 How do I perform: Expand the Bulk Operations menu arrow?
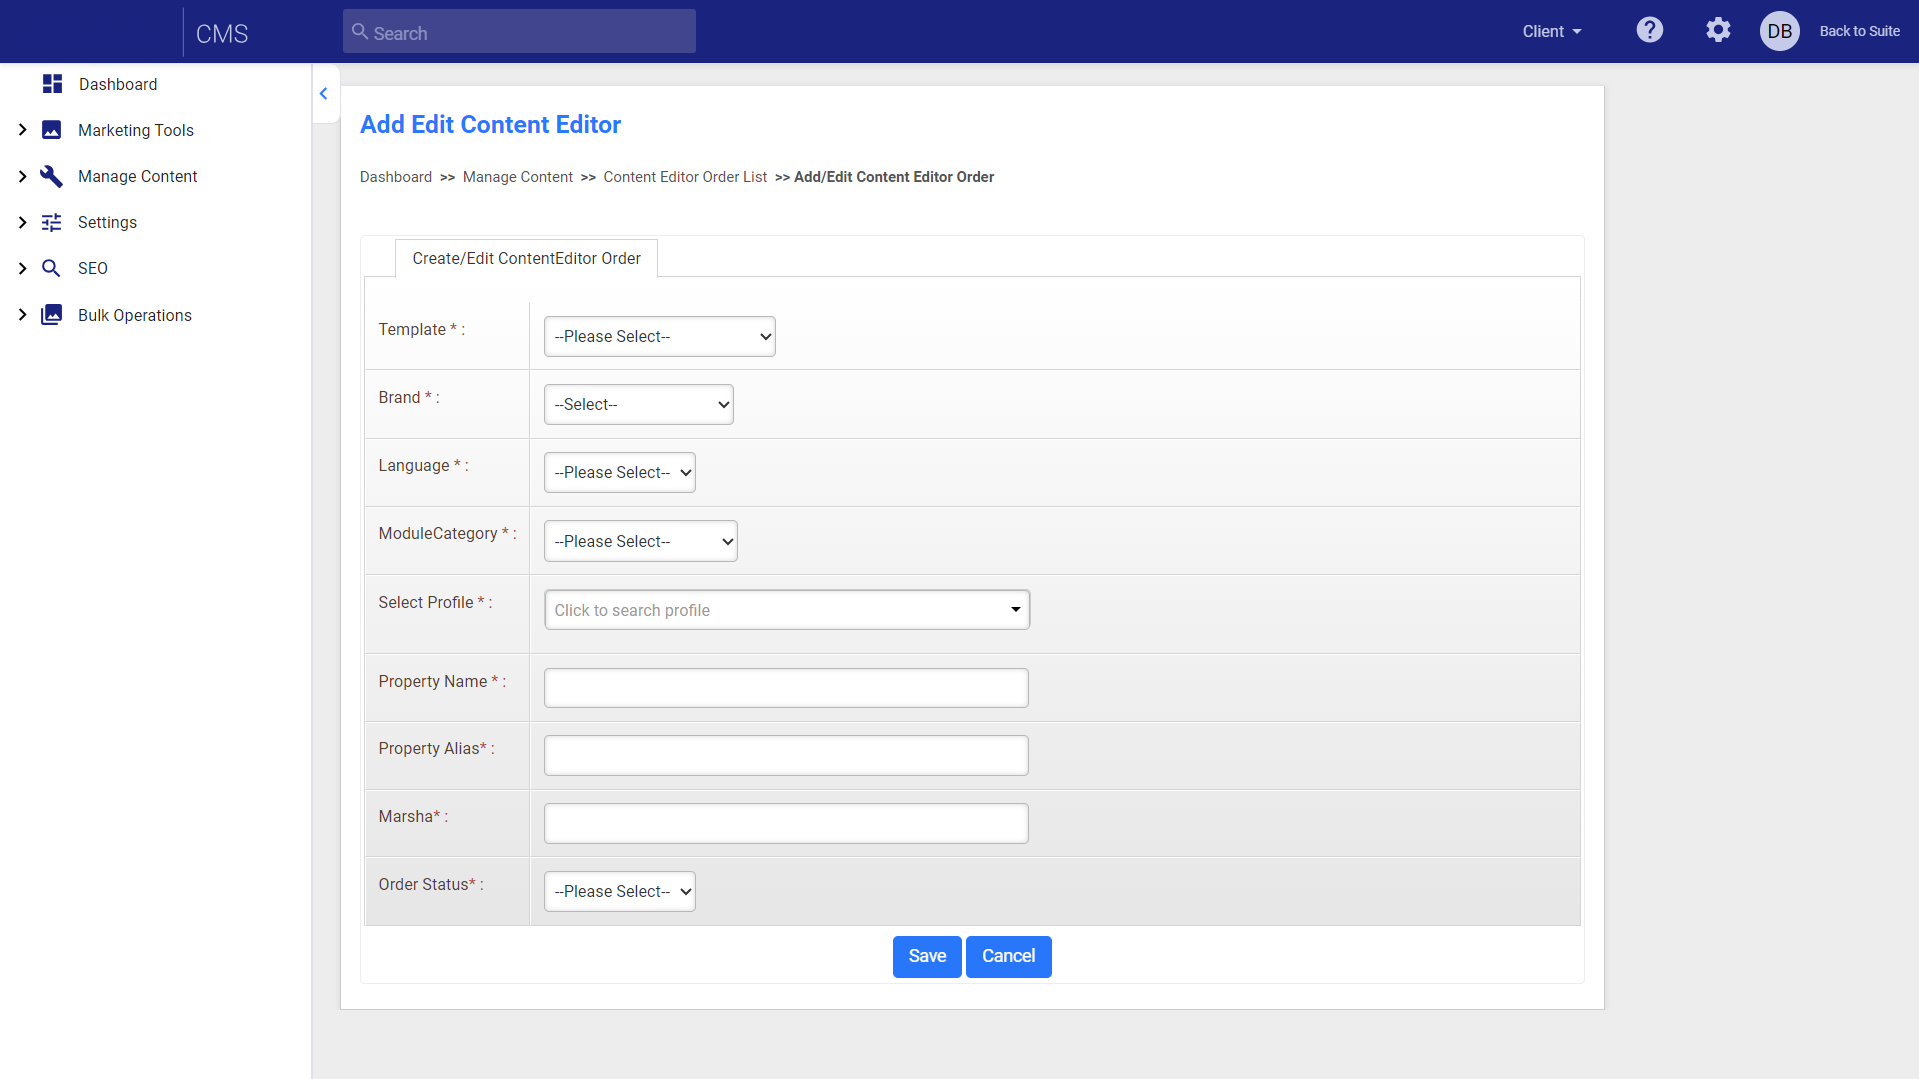point(22,315)
